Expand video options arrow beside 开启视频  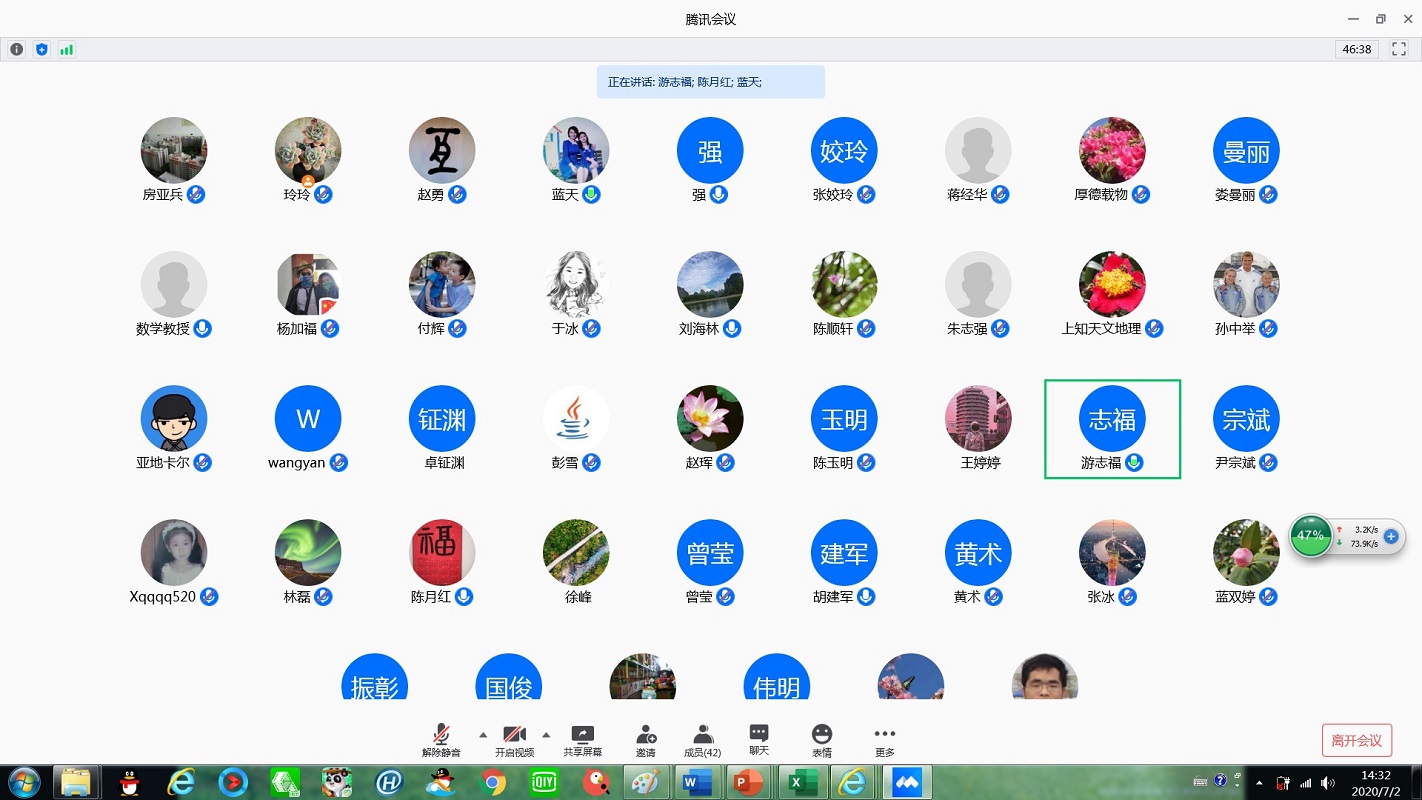(x=546, y=734)
